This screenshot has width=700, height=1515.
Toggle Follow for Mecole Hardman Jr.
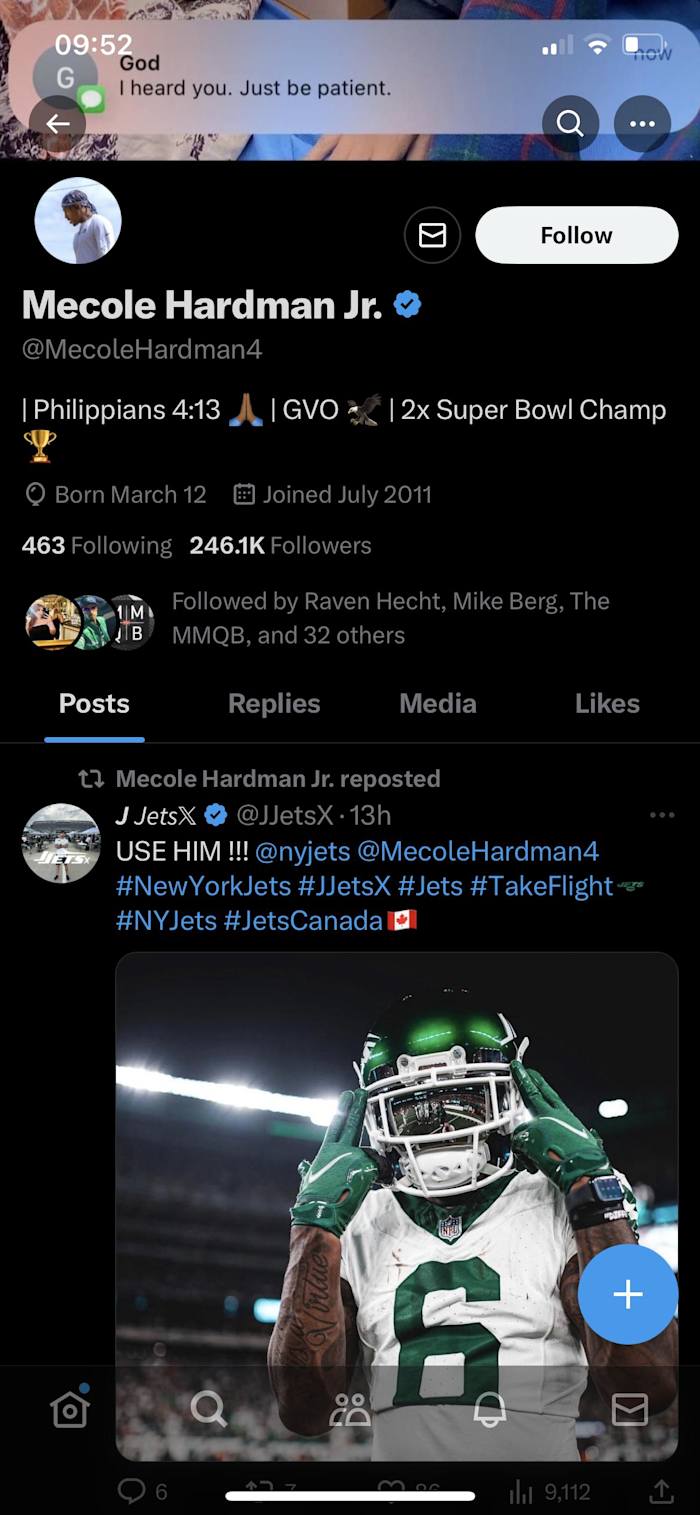(x=576, y=235)
